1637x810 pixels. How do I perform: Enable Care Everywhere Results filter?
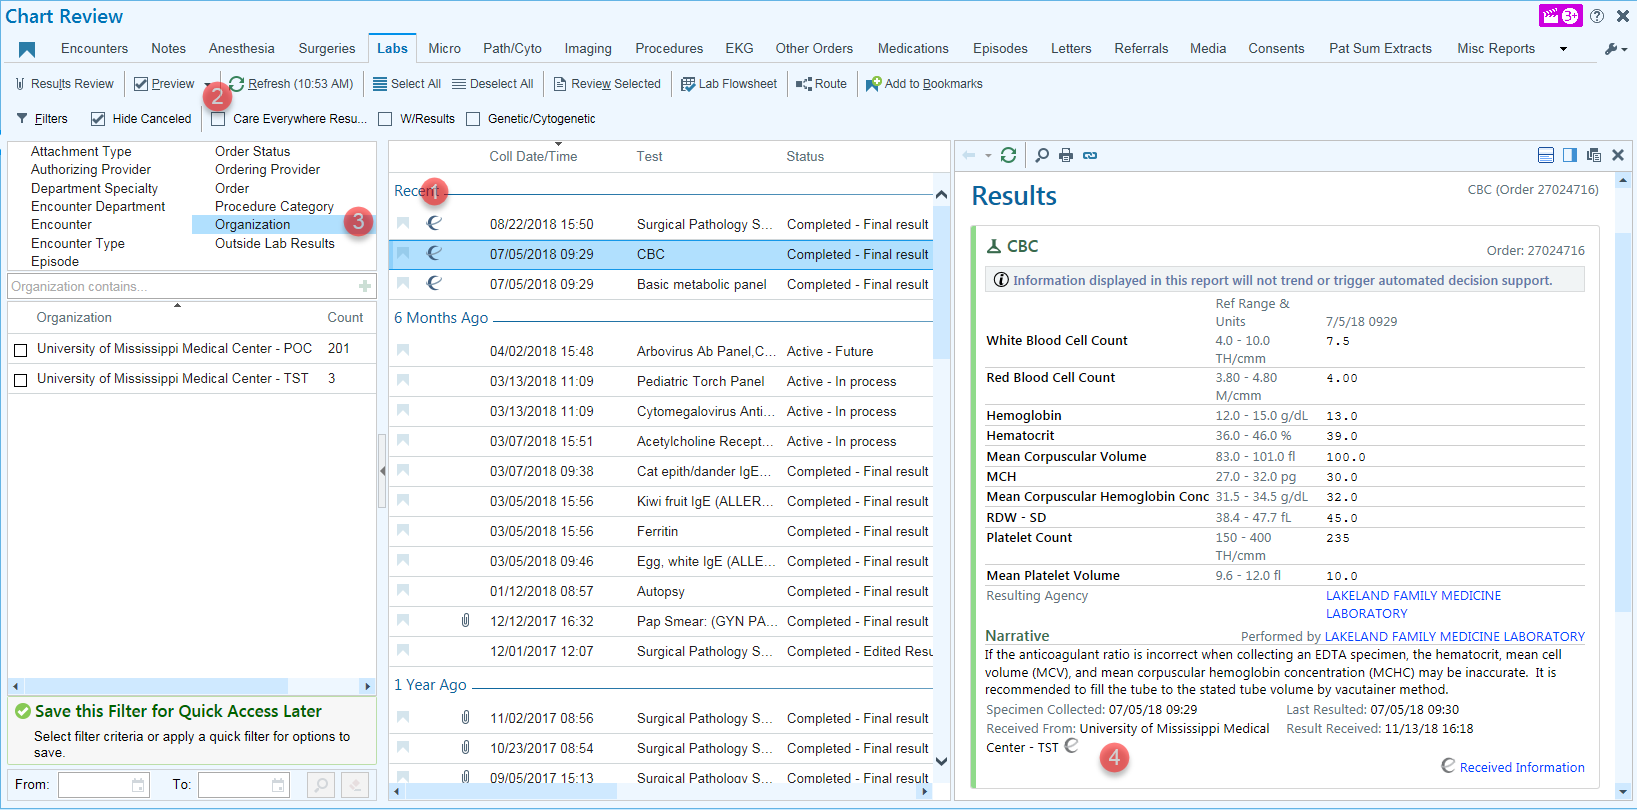pyautogui.click(x=218, y=119)
